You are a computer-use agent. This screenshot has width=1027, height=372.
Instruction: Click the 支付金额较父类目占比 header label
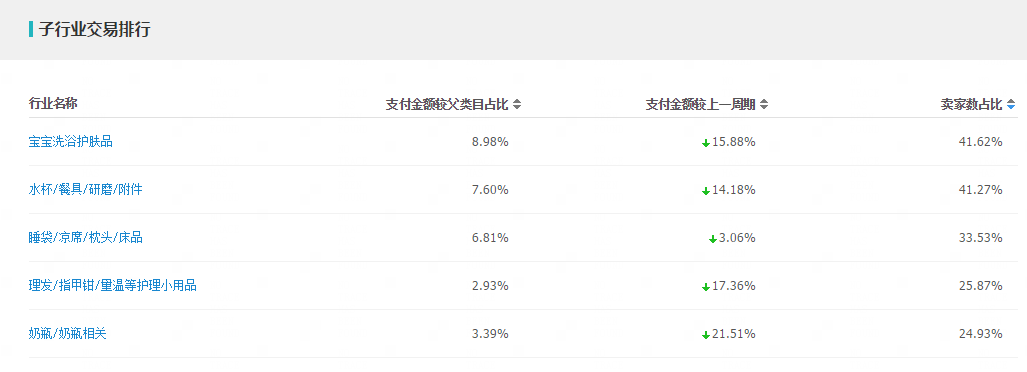click(x=447, y=104)
